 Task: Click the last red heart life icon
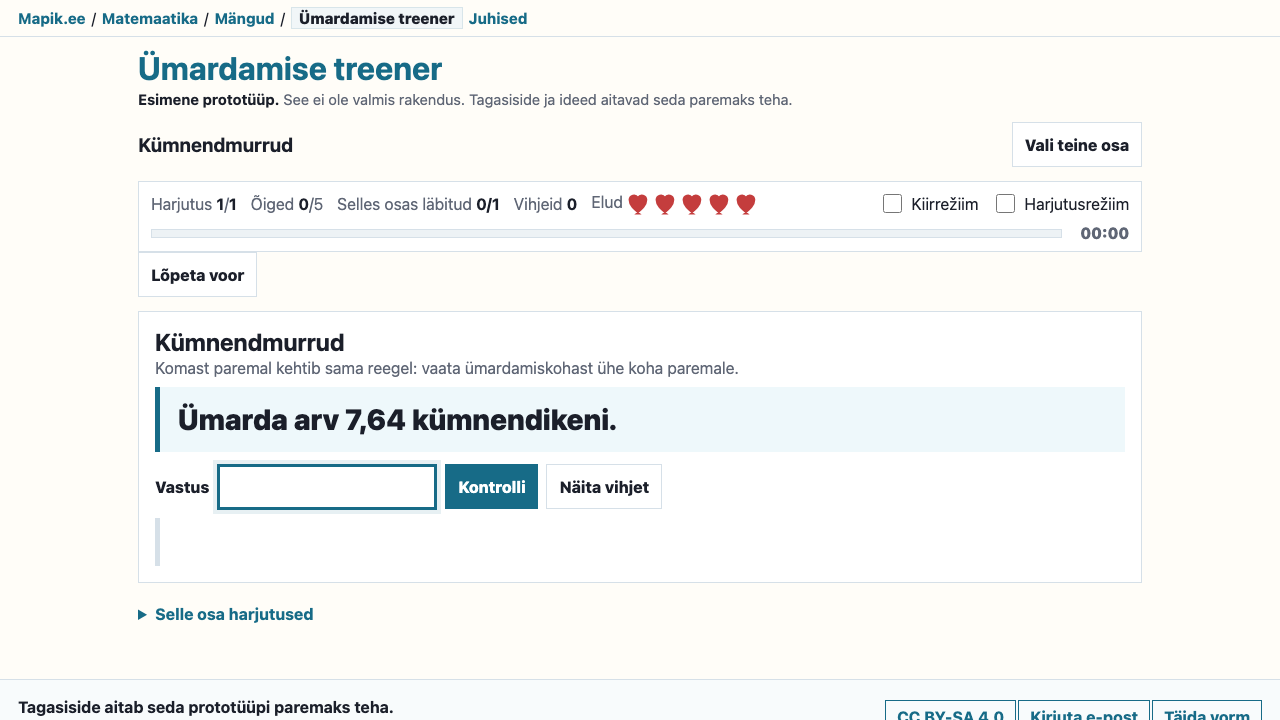click(745, 204)
